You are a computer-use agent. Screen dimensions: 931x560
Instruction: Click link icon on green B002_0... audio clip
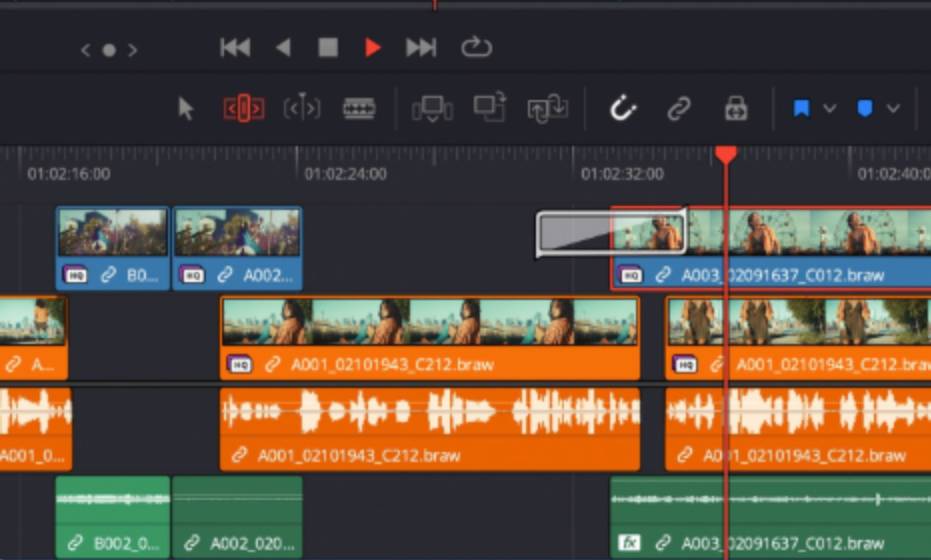[x=75, y=543]
